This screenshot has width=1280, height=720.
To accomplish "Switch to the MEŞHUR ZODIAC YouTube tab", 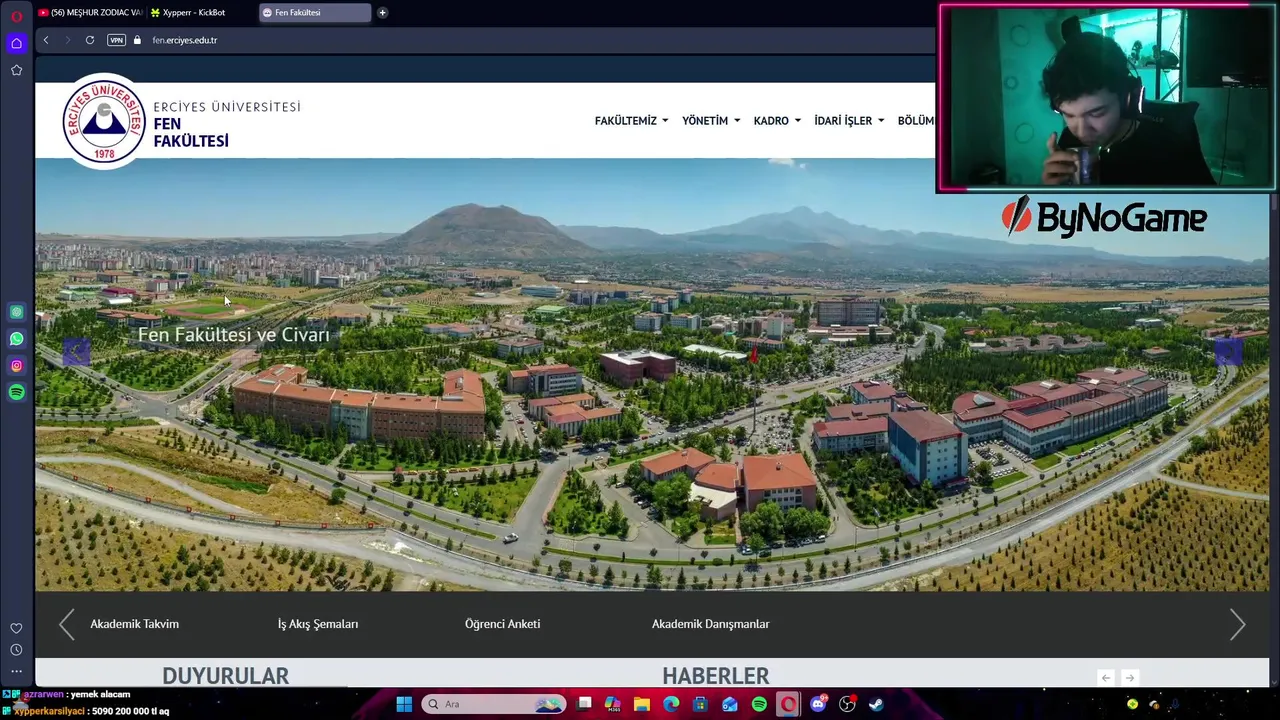I will pyautogui.click(x=90, y=12).
